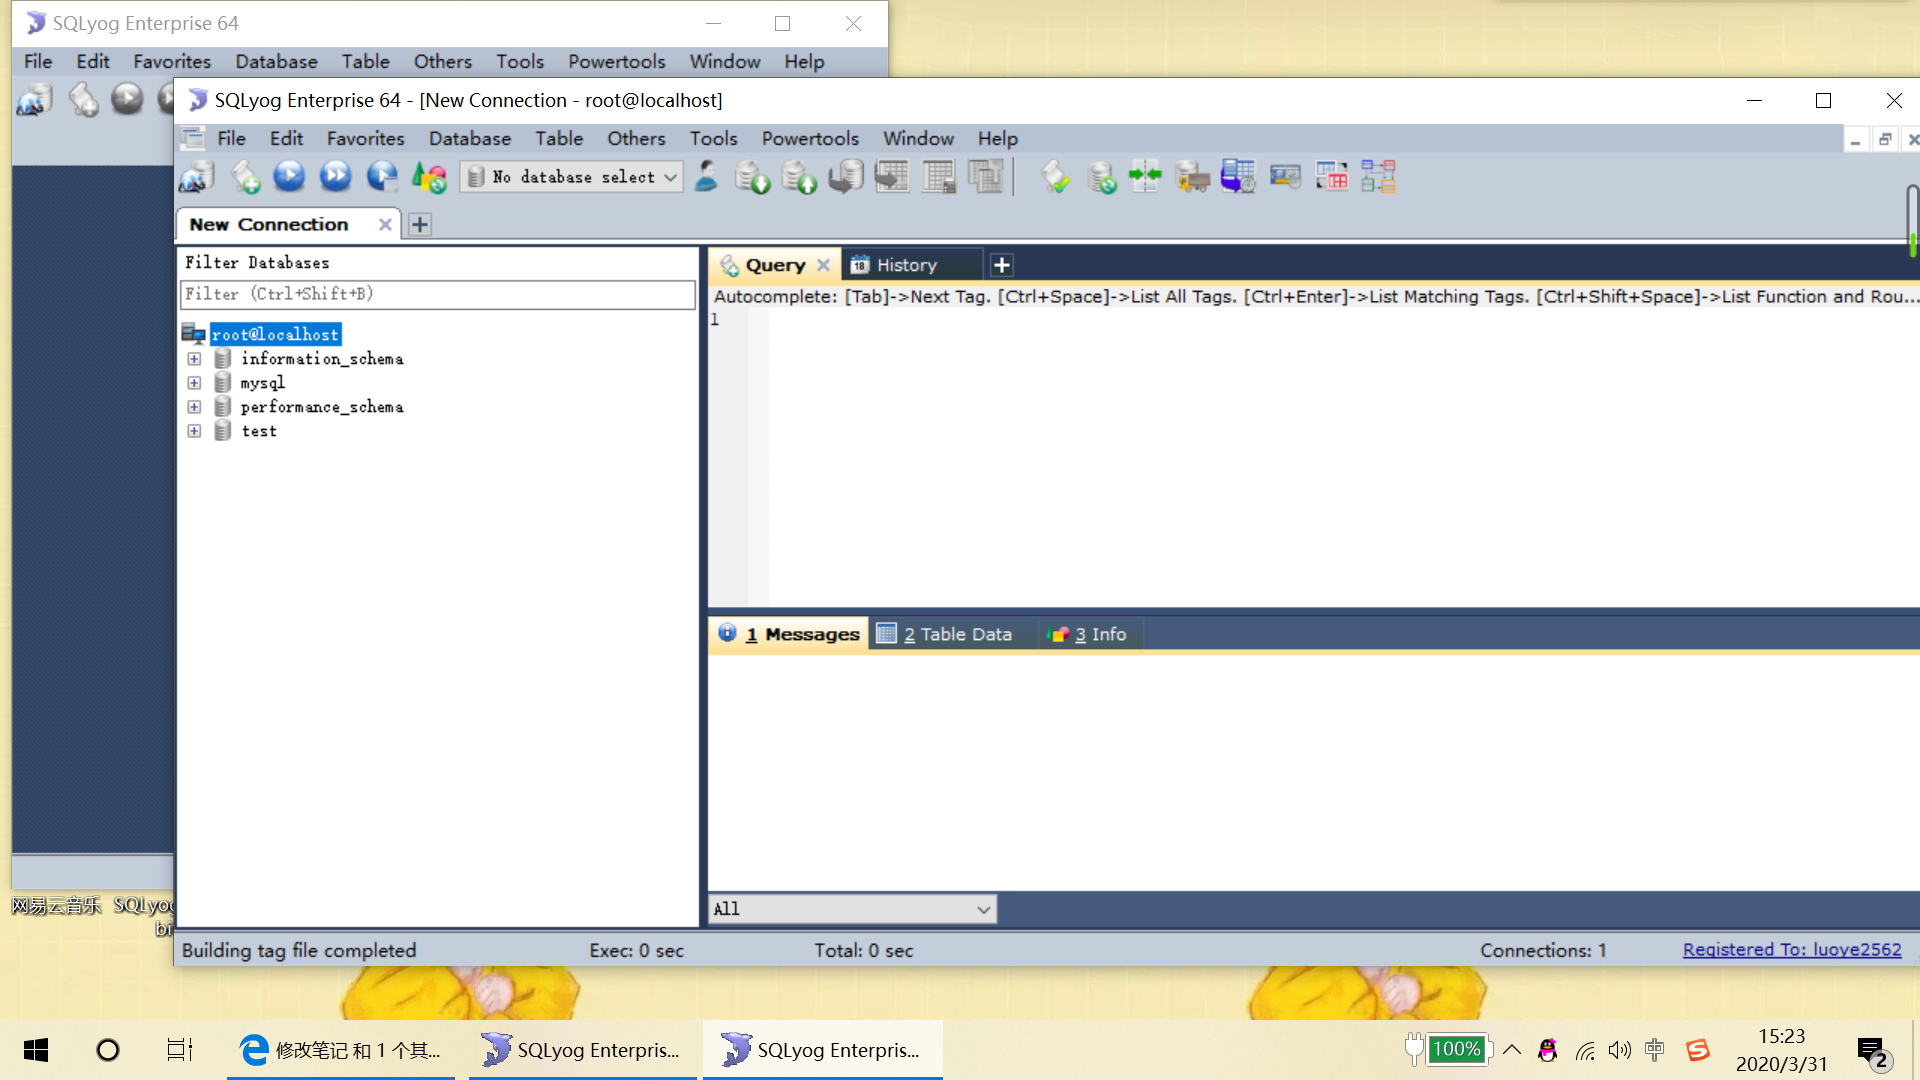Click the Alter table toolbar icon
This screenshot has height=1080, width=1920.
pos(939,177)
